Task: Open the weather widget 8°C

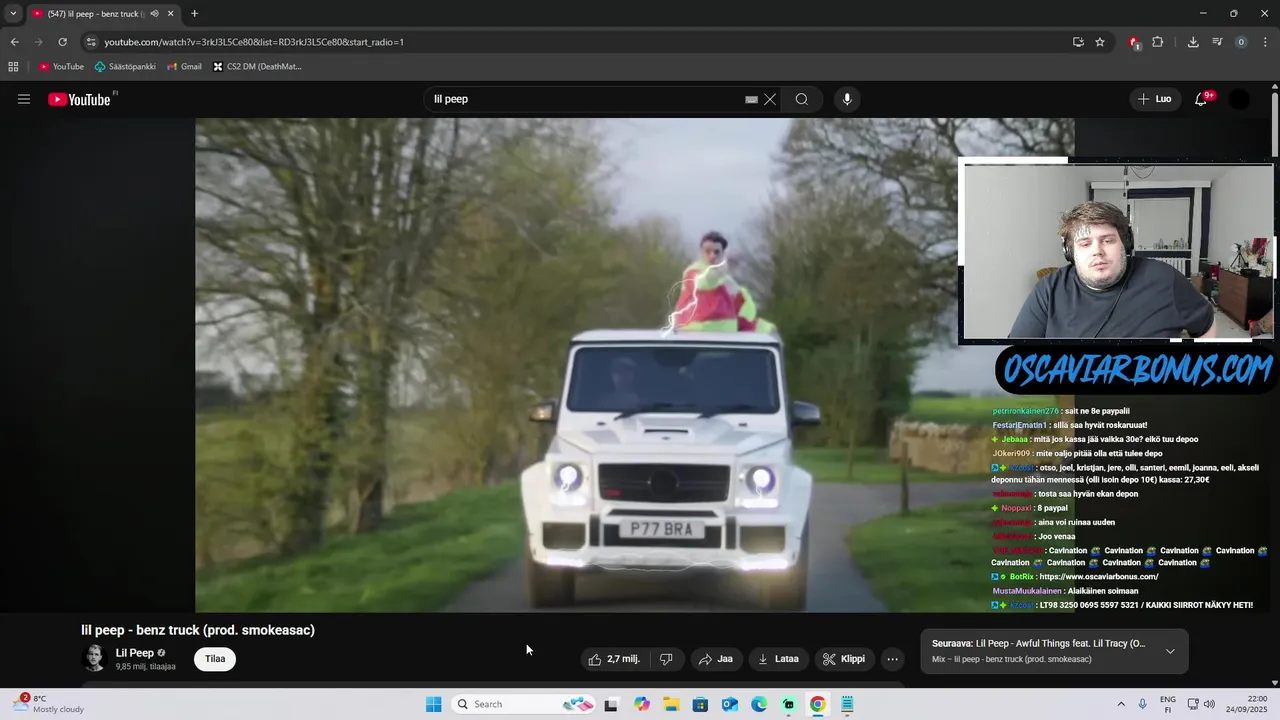Action: (48, 704)
